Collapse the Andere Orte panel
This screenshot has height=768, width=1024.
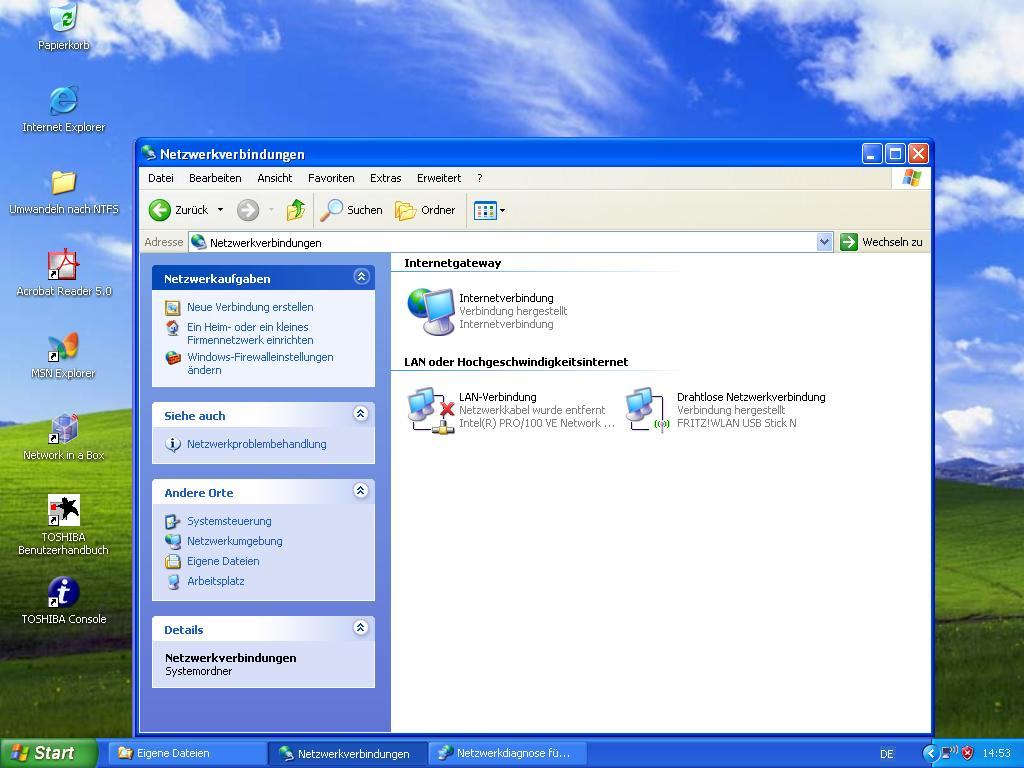(360, 490)
